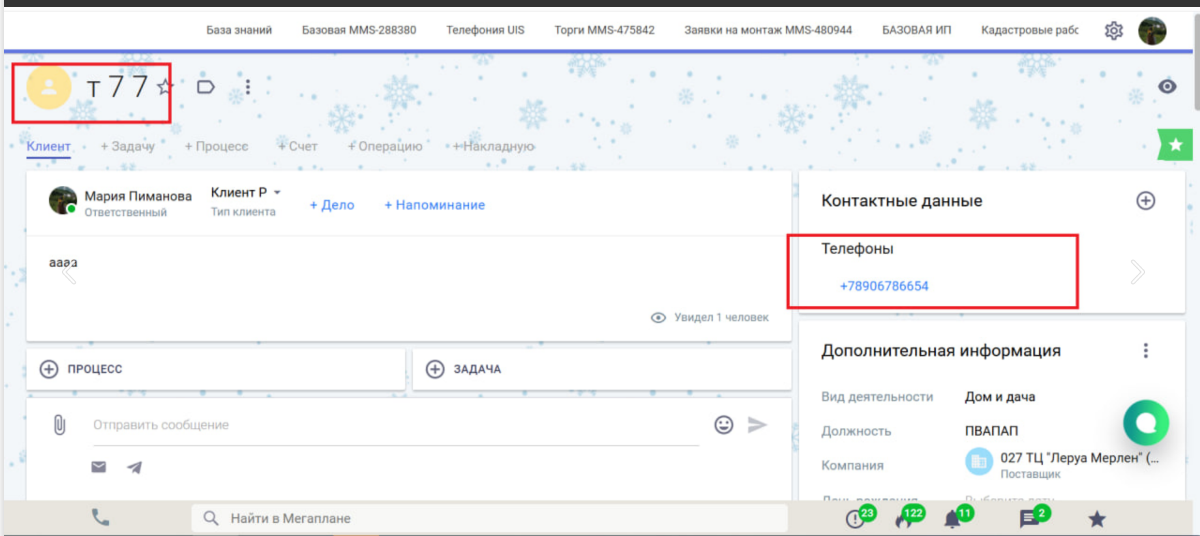Viewport: 1200px width, 536px height.
Task: Open the Дополнительная информация three-dot menu
Action: click(x=1146, y=351)
